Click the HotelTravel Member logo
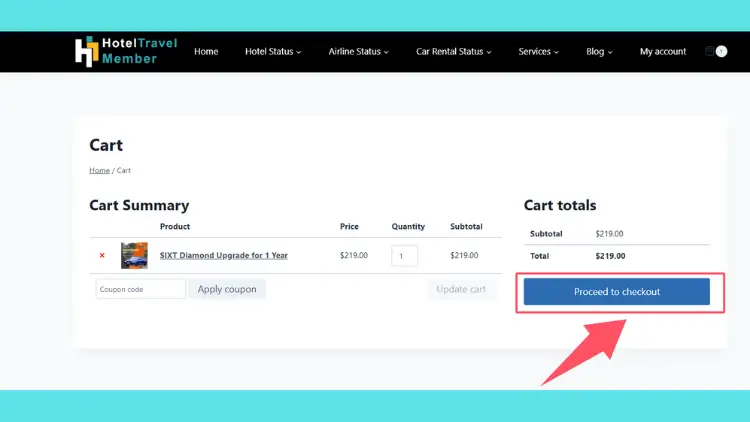The image size is (750, 422). point(126,51)
